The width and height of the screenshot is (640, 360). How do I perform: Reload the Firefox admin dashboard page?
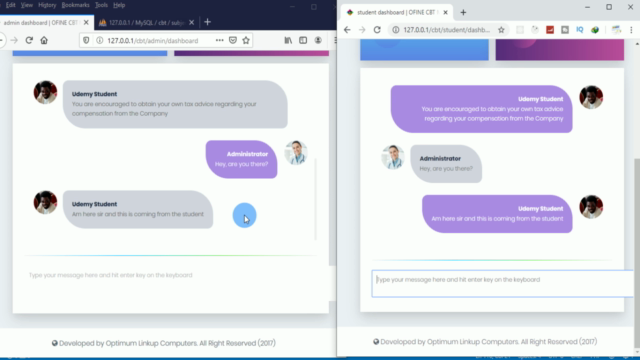[x=29, y=40]
